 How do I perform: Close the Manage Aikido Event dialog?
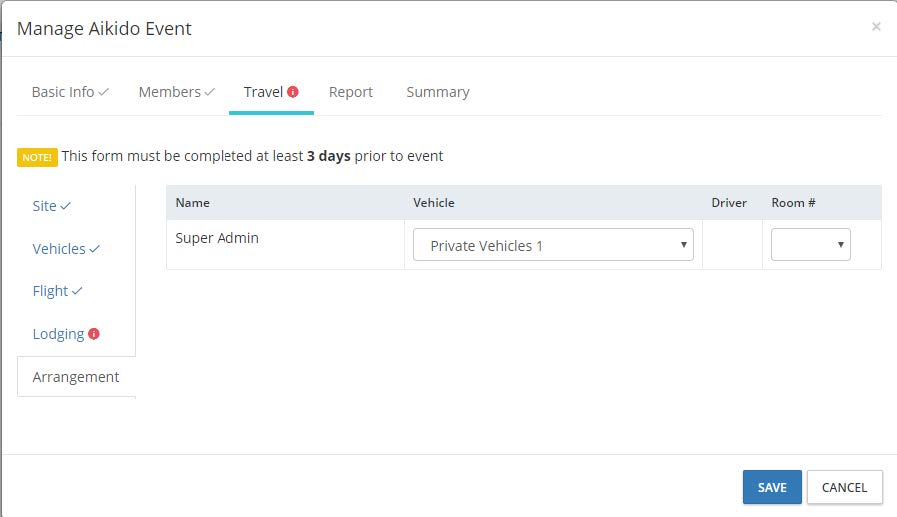click(x=876, y=26)
